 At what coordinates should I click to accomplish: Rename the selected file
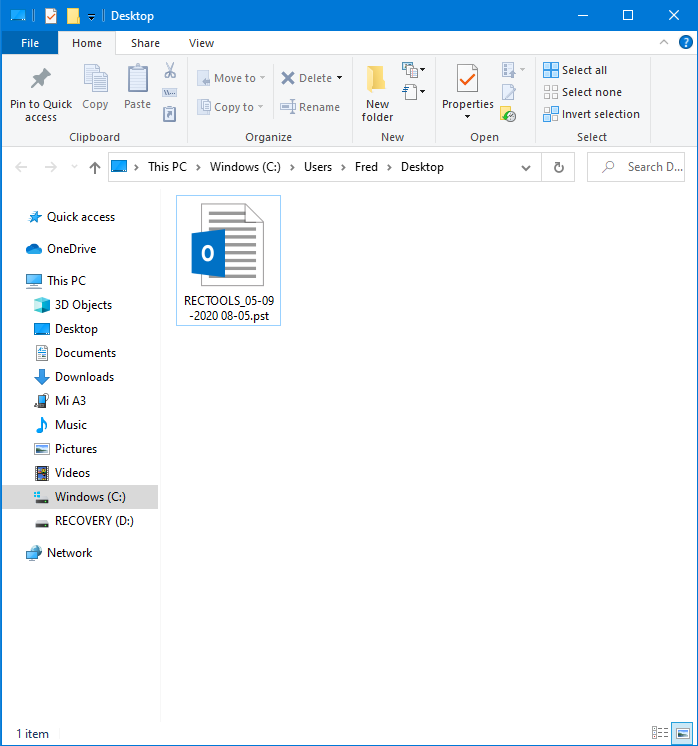(310, 107)
